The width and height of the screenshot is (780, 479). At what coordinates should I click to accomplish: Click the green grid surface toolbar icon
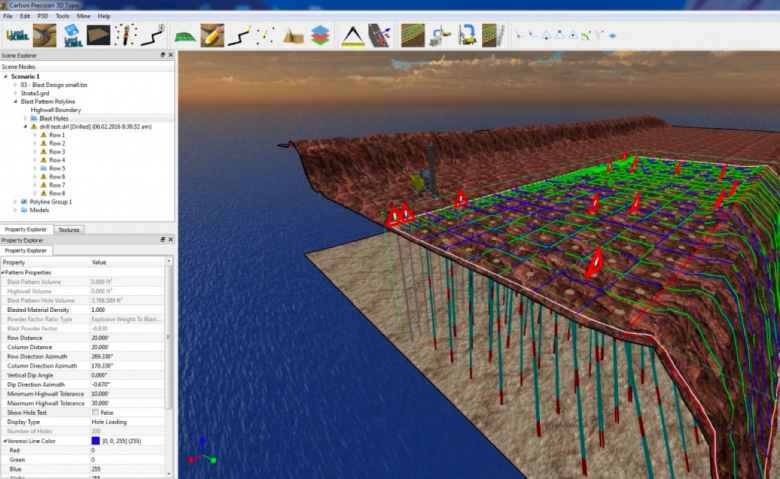click(185, 36)
